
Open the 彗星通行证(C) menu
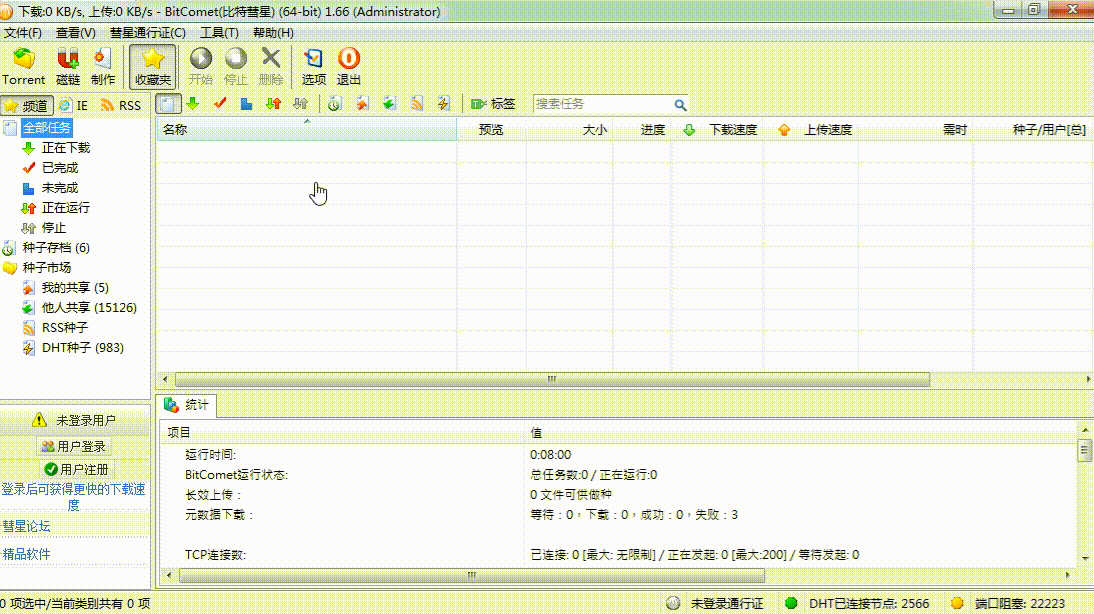coord(147,33)
